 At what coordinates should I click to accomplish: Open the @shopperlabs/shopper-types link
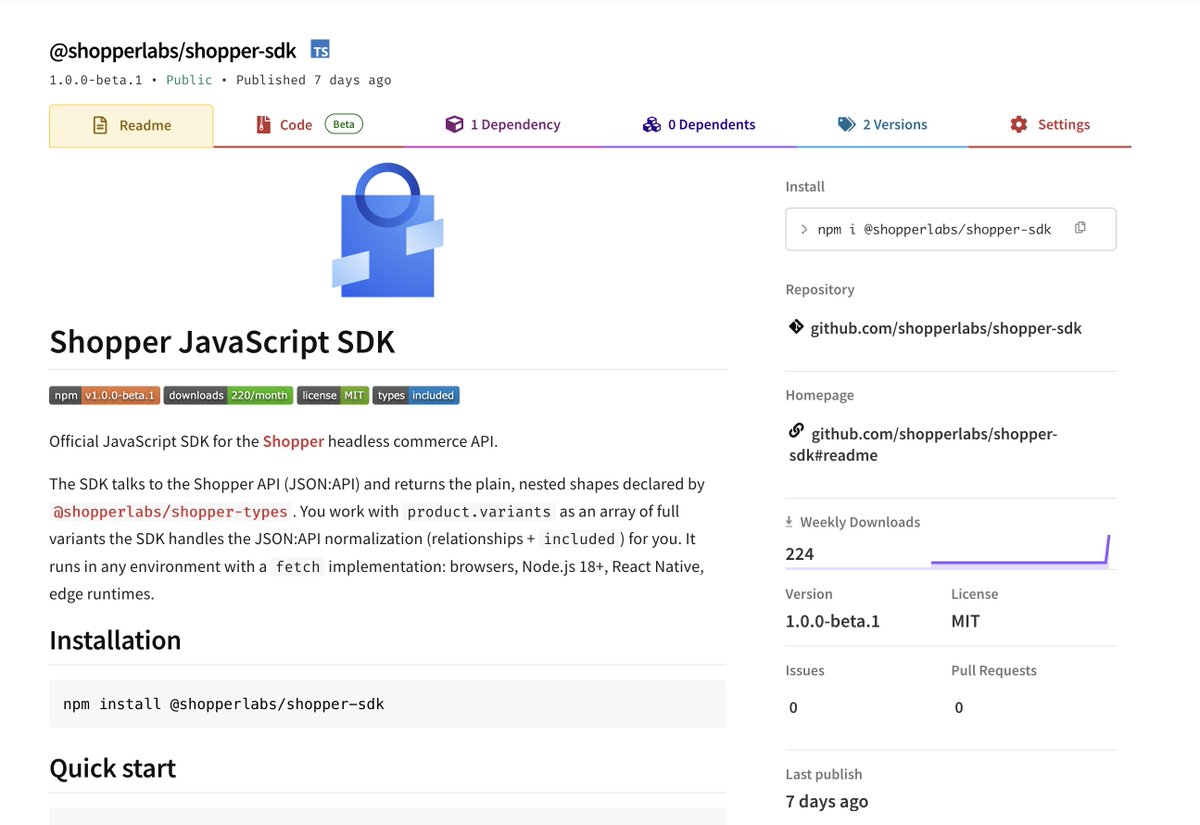171,511
